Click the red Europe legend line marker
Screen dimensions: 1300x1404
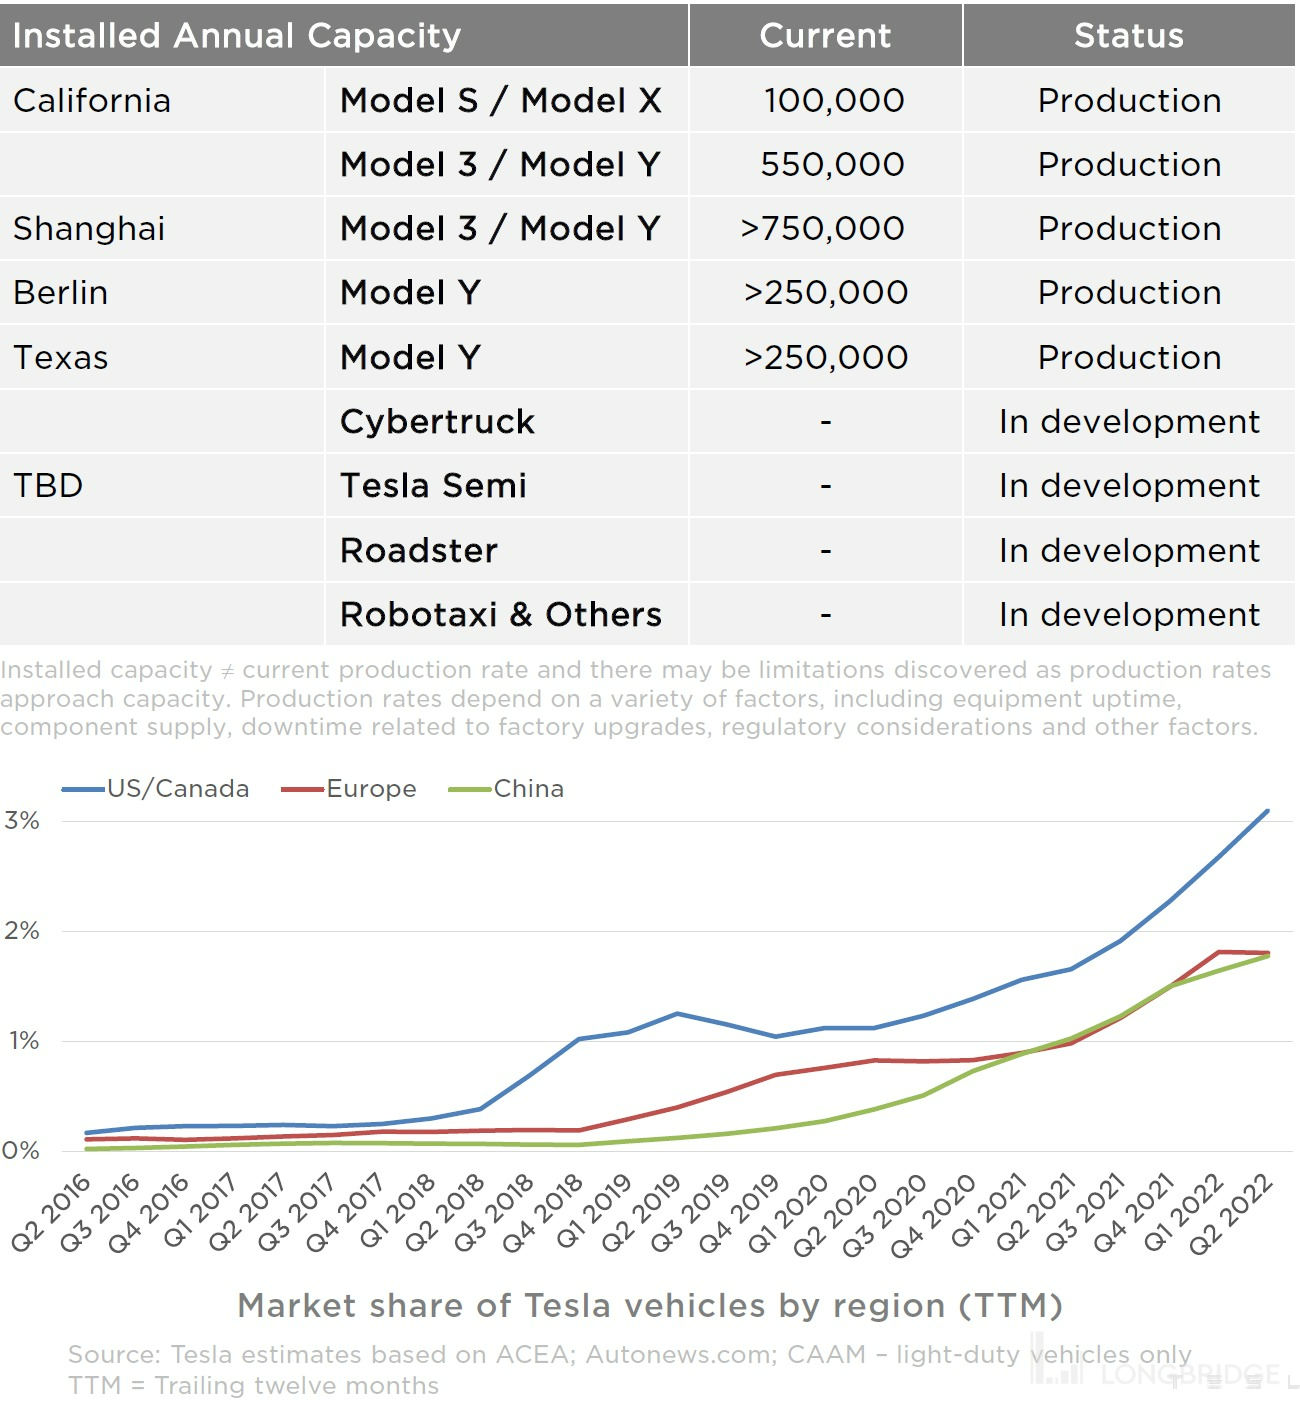(303, 789)
